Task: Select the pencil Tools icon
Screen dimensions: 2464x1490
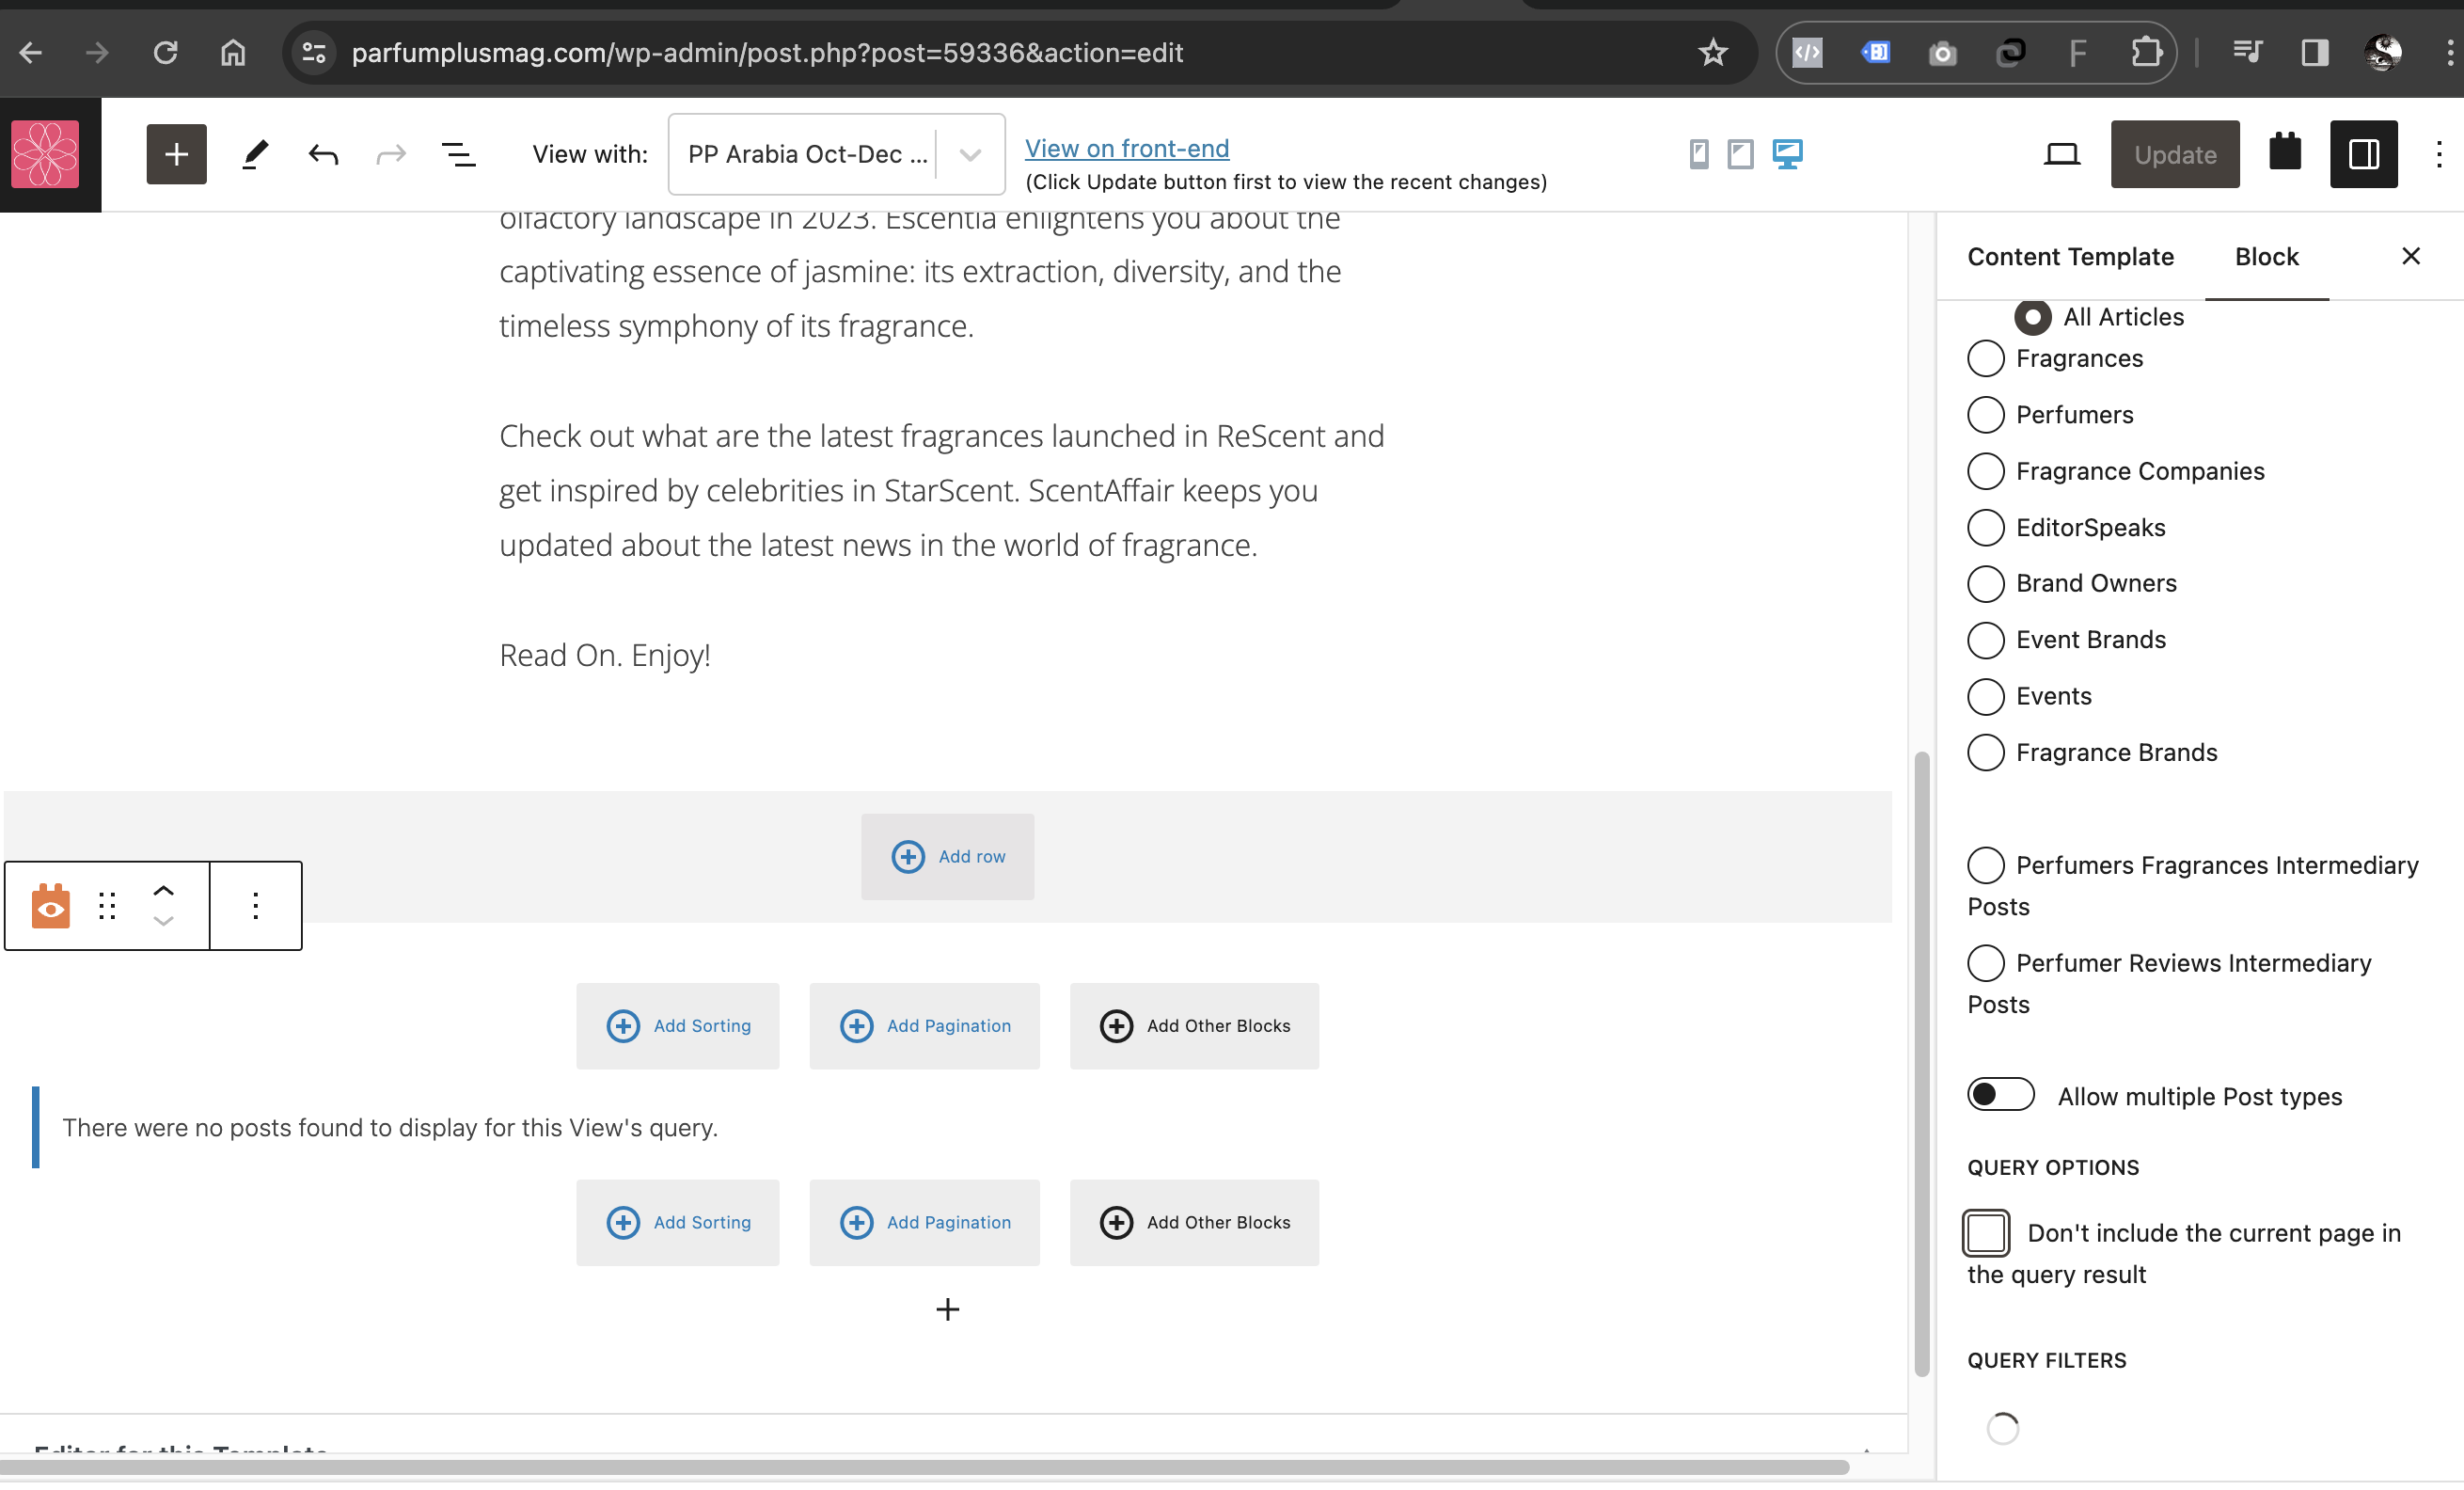Action: [255, 154]
